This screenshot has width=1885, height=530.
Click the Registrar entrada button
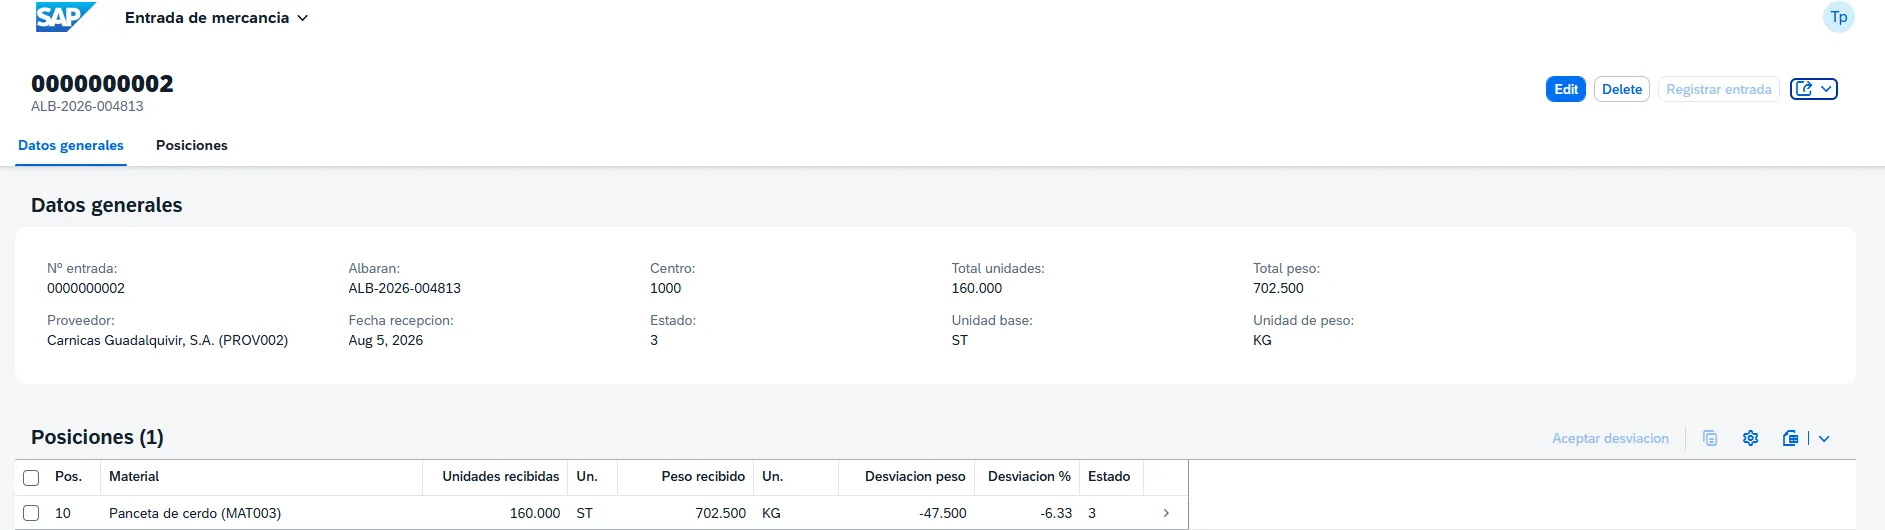coord(1719,89)
